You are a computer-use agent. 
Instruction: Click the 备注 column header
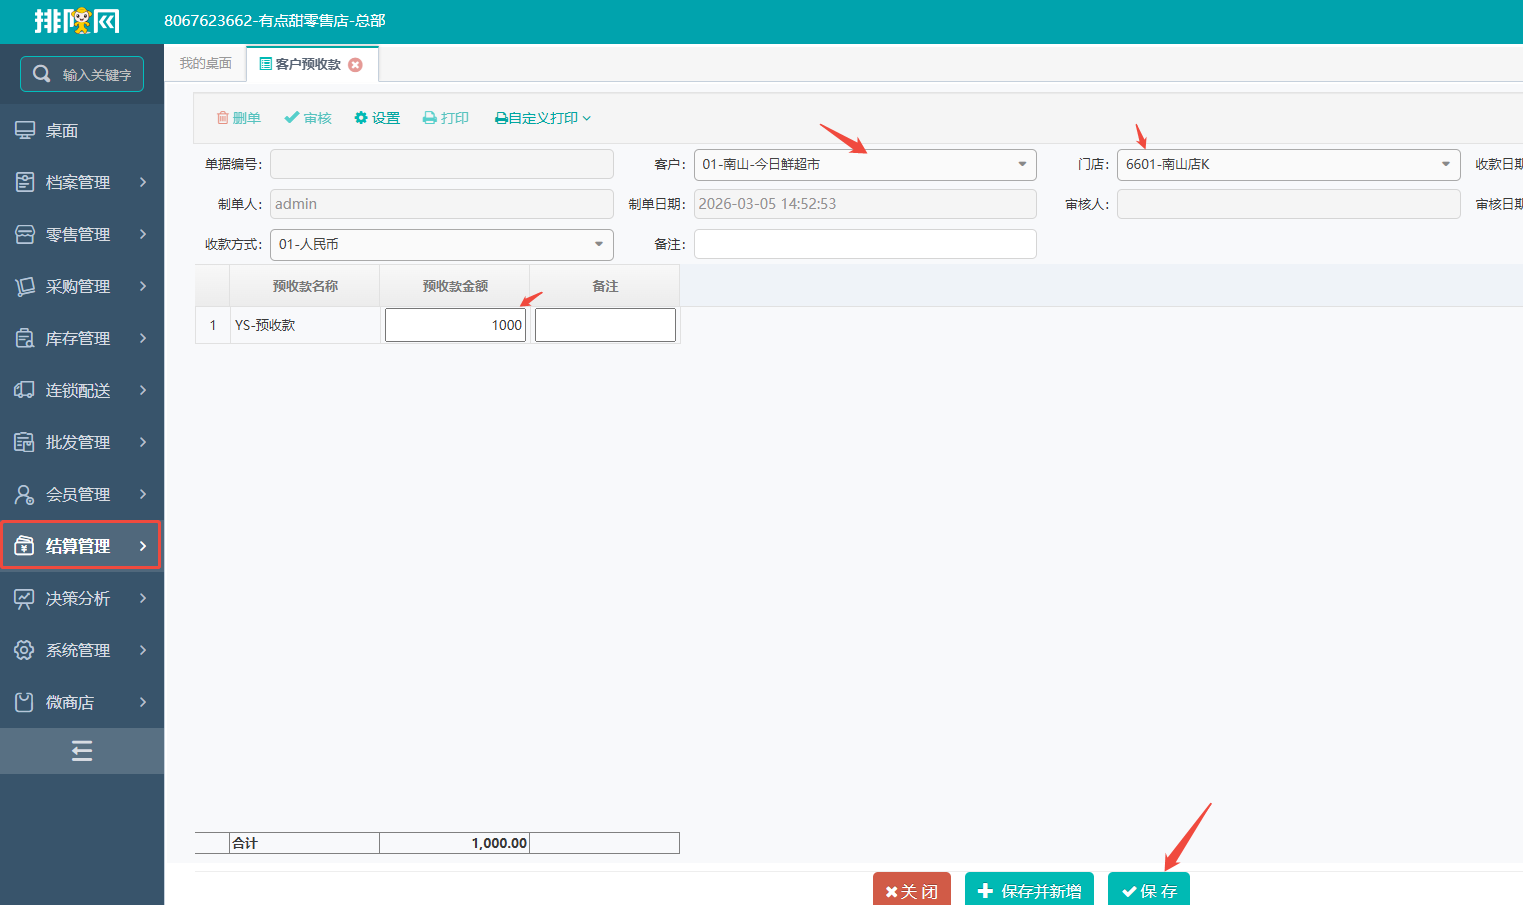(605, 286)
